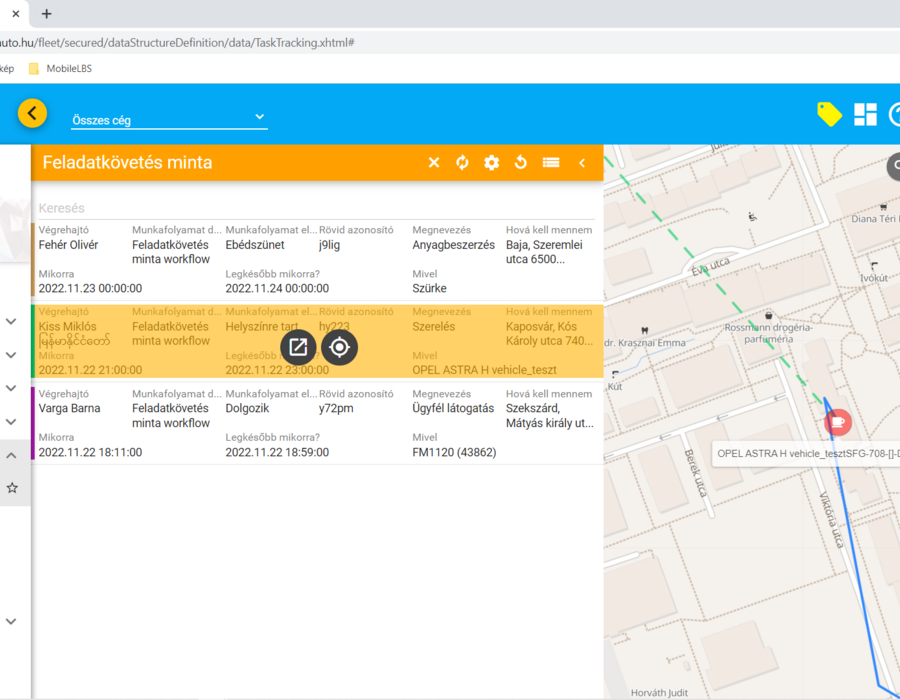Open the yellow tag icon in header
Image resolution: width=900 pixels, height=700 pixels.
pyautogui.click(x=829, y=114)
